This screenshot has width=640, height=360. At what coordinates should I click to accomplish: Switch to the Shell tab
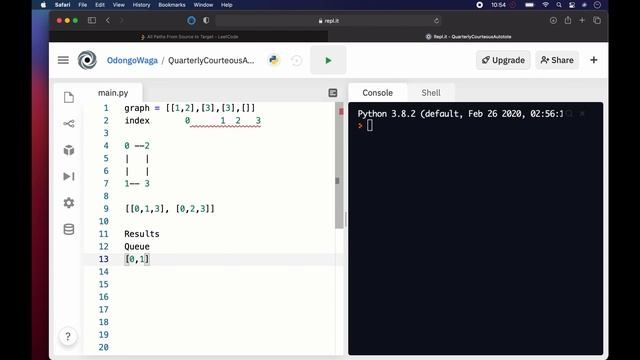[x=431, y=93]
